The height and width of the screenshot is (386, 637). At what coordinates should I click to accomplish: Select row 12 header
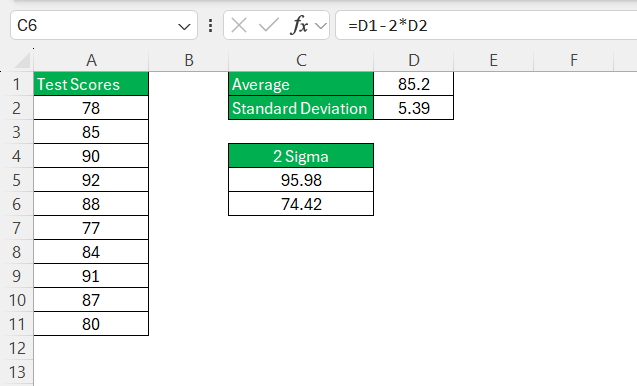tap(16, 348)
